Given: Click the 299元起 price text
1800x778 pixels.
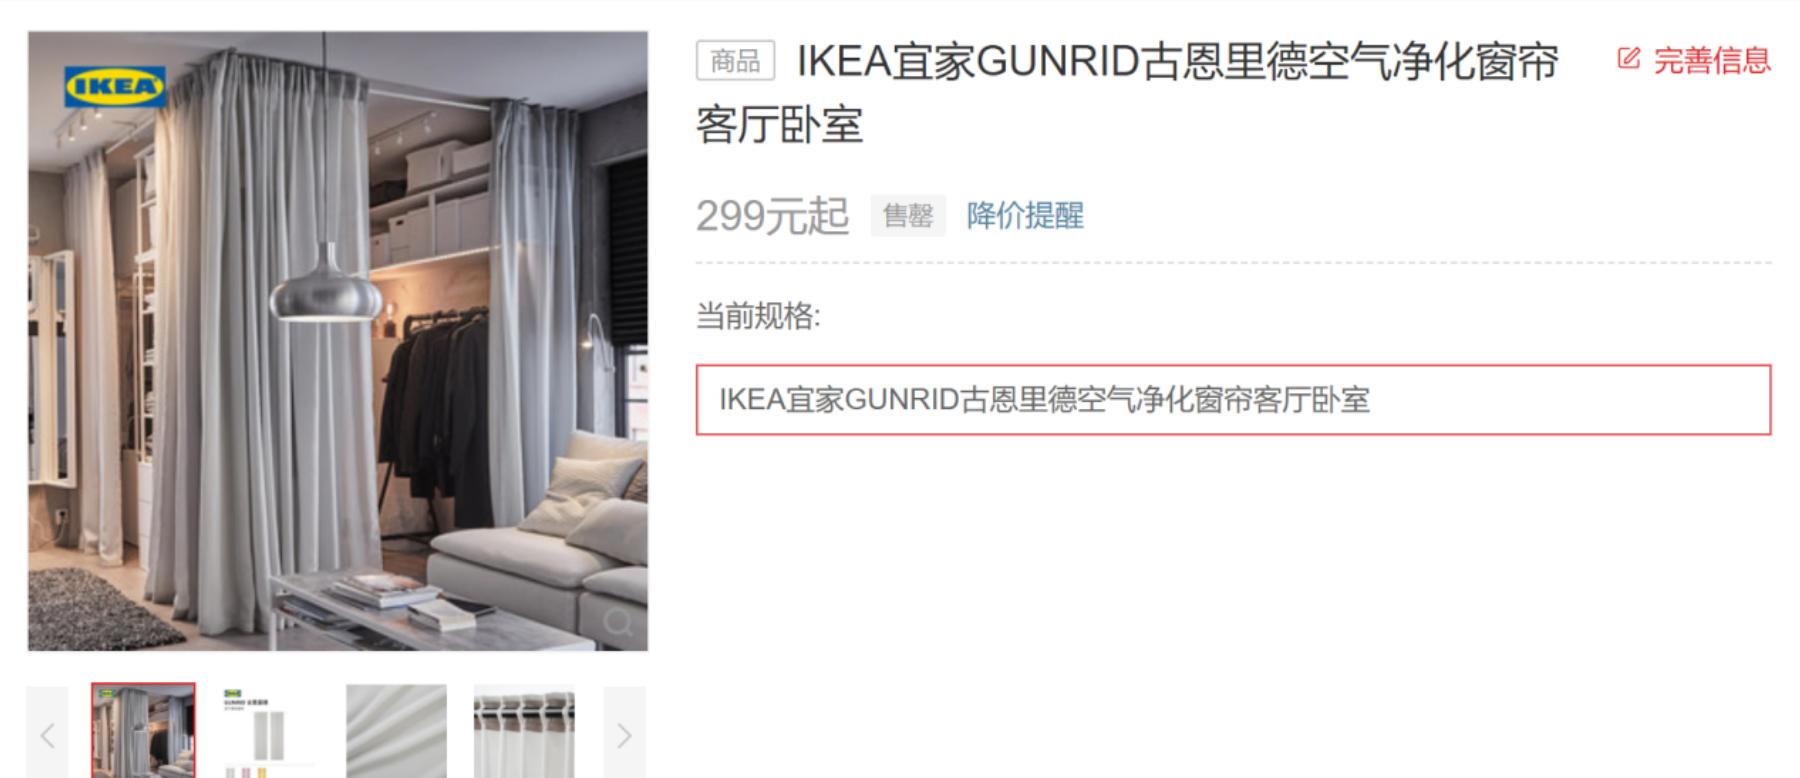Looking at the screenshot, I should click(x=773, y=216).
